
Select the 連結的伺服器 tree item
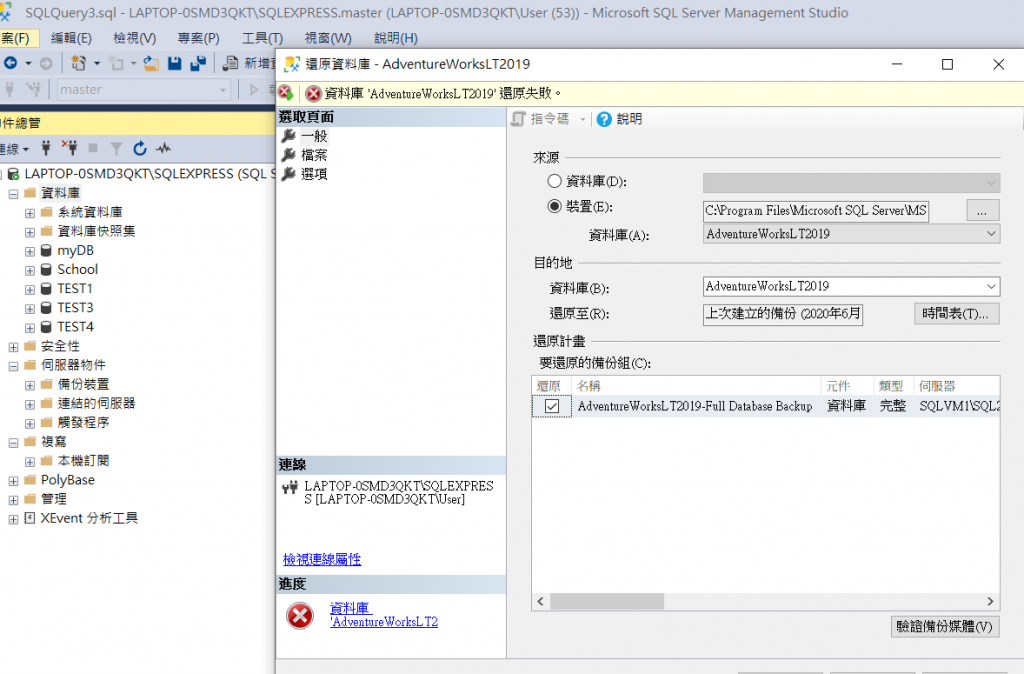[96, 403]
